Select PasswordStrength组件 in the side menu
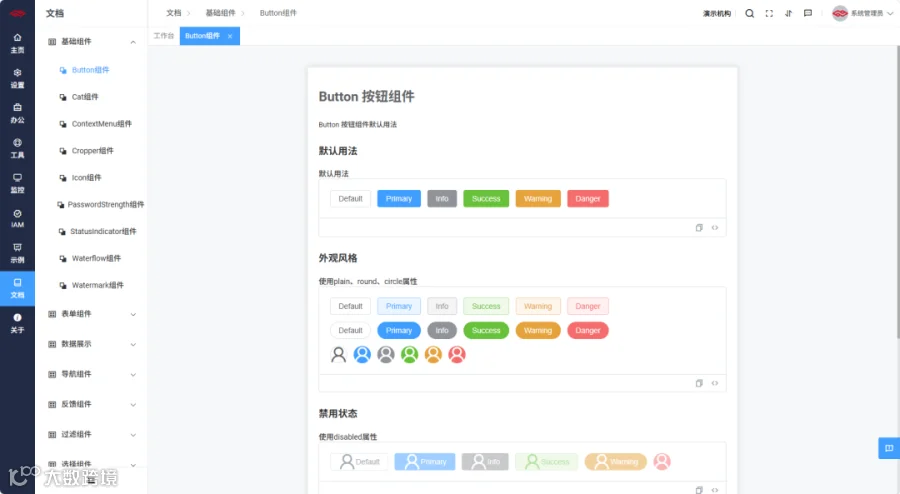The height and width of the screenshot is (494, 900). point(106,205)
